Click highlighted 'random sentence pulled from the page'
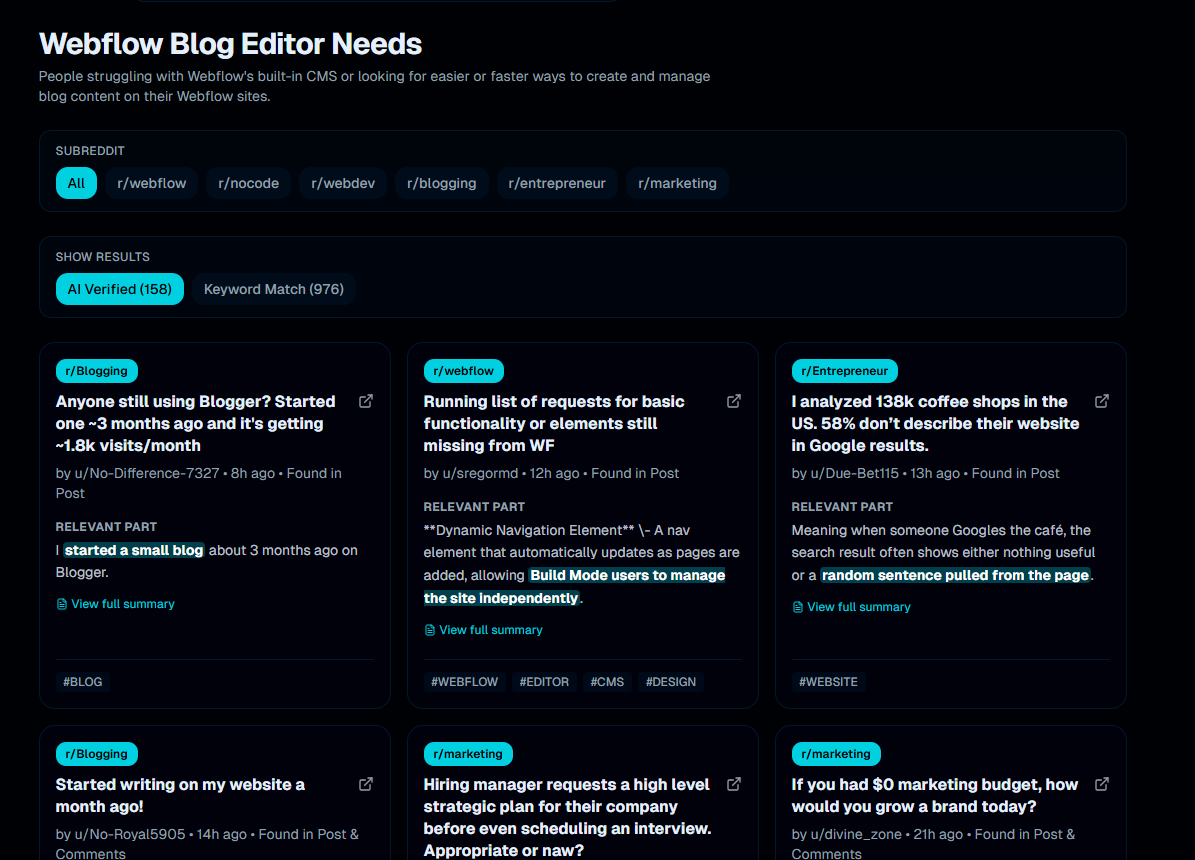1195x860 pixels. coord(955,576)
